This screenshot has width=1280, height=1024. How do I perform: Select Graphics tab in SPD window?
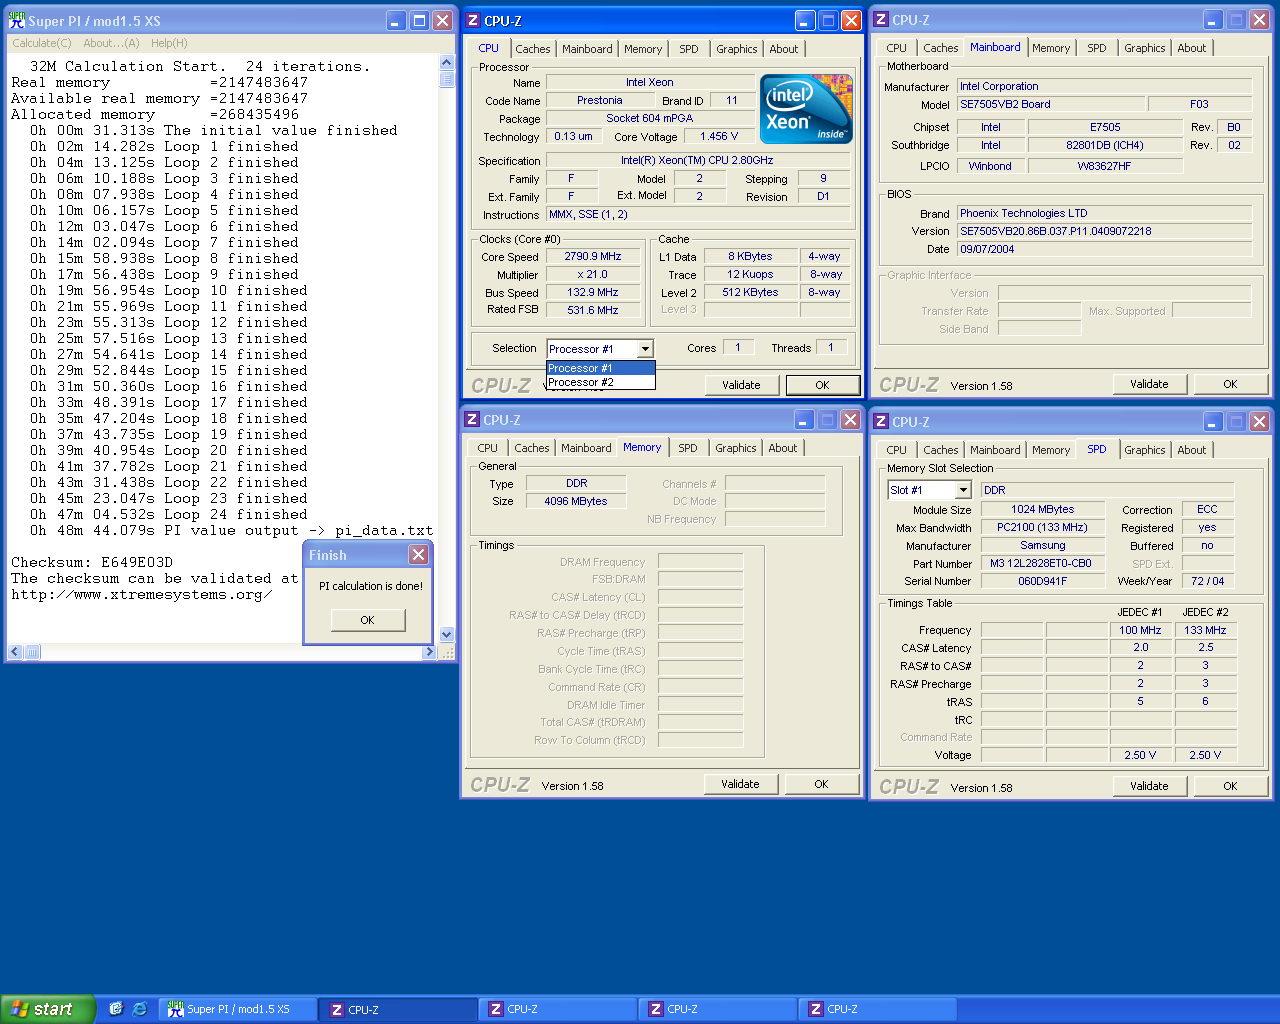1145,450
